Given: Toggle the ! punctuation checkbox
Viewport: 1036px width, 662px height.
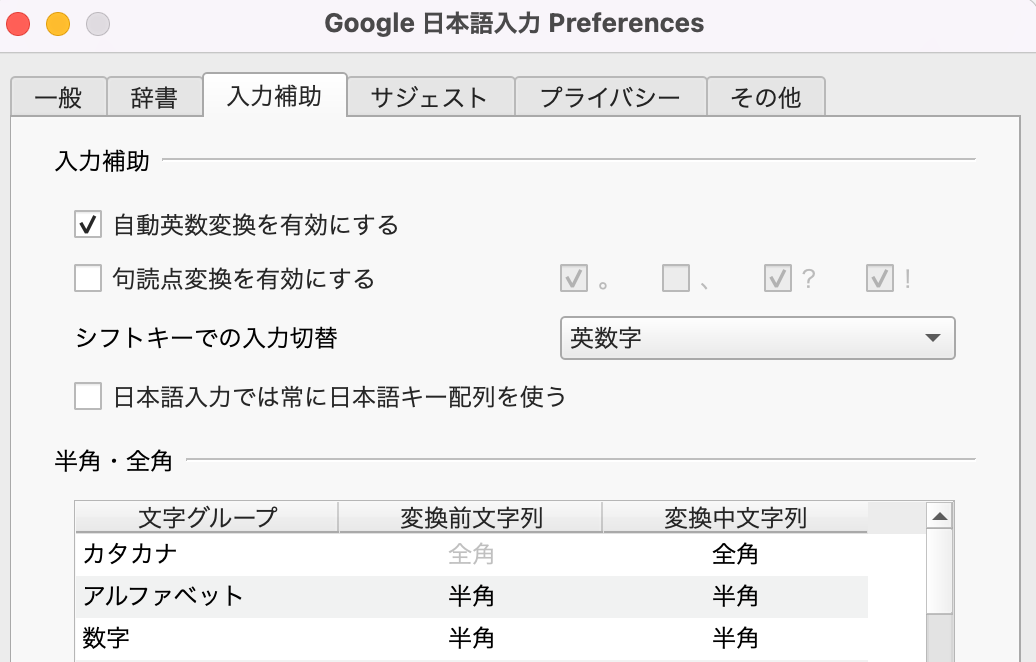Looking at the screenshot, I should pyautogui.click(x=879, y=278).
